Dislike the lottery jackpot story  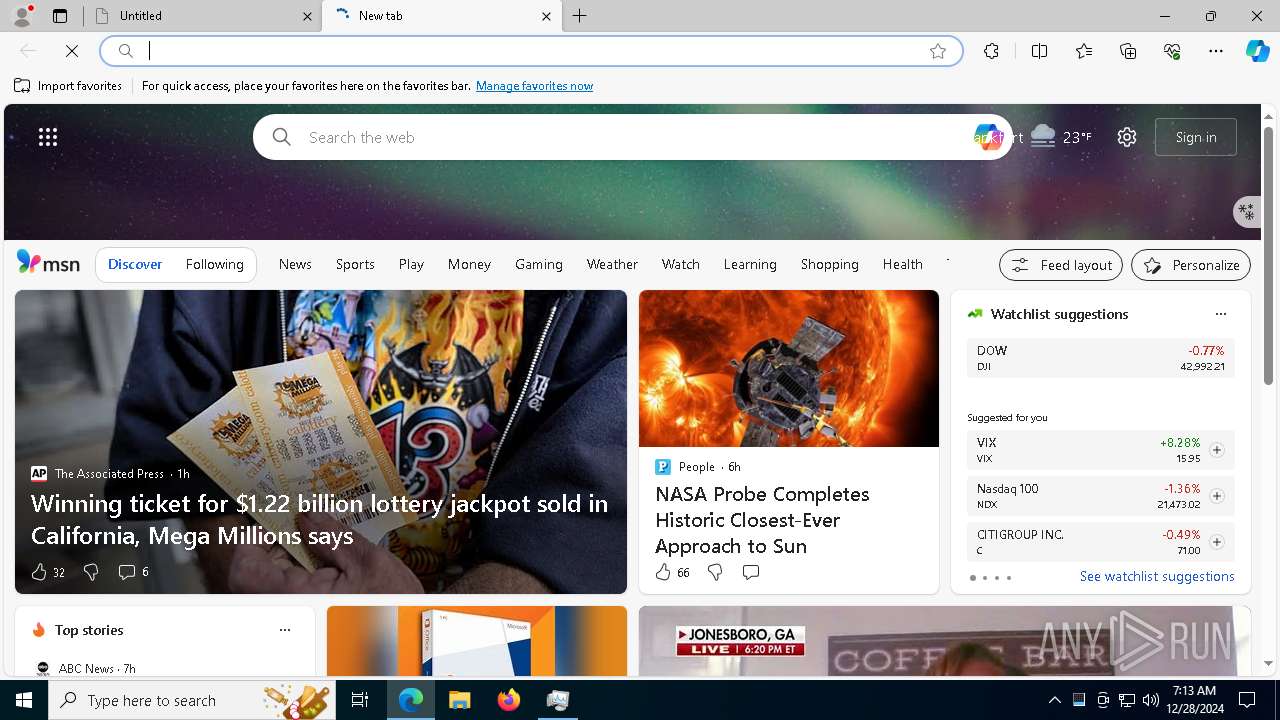click(91, 572)
